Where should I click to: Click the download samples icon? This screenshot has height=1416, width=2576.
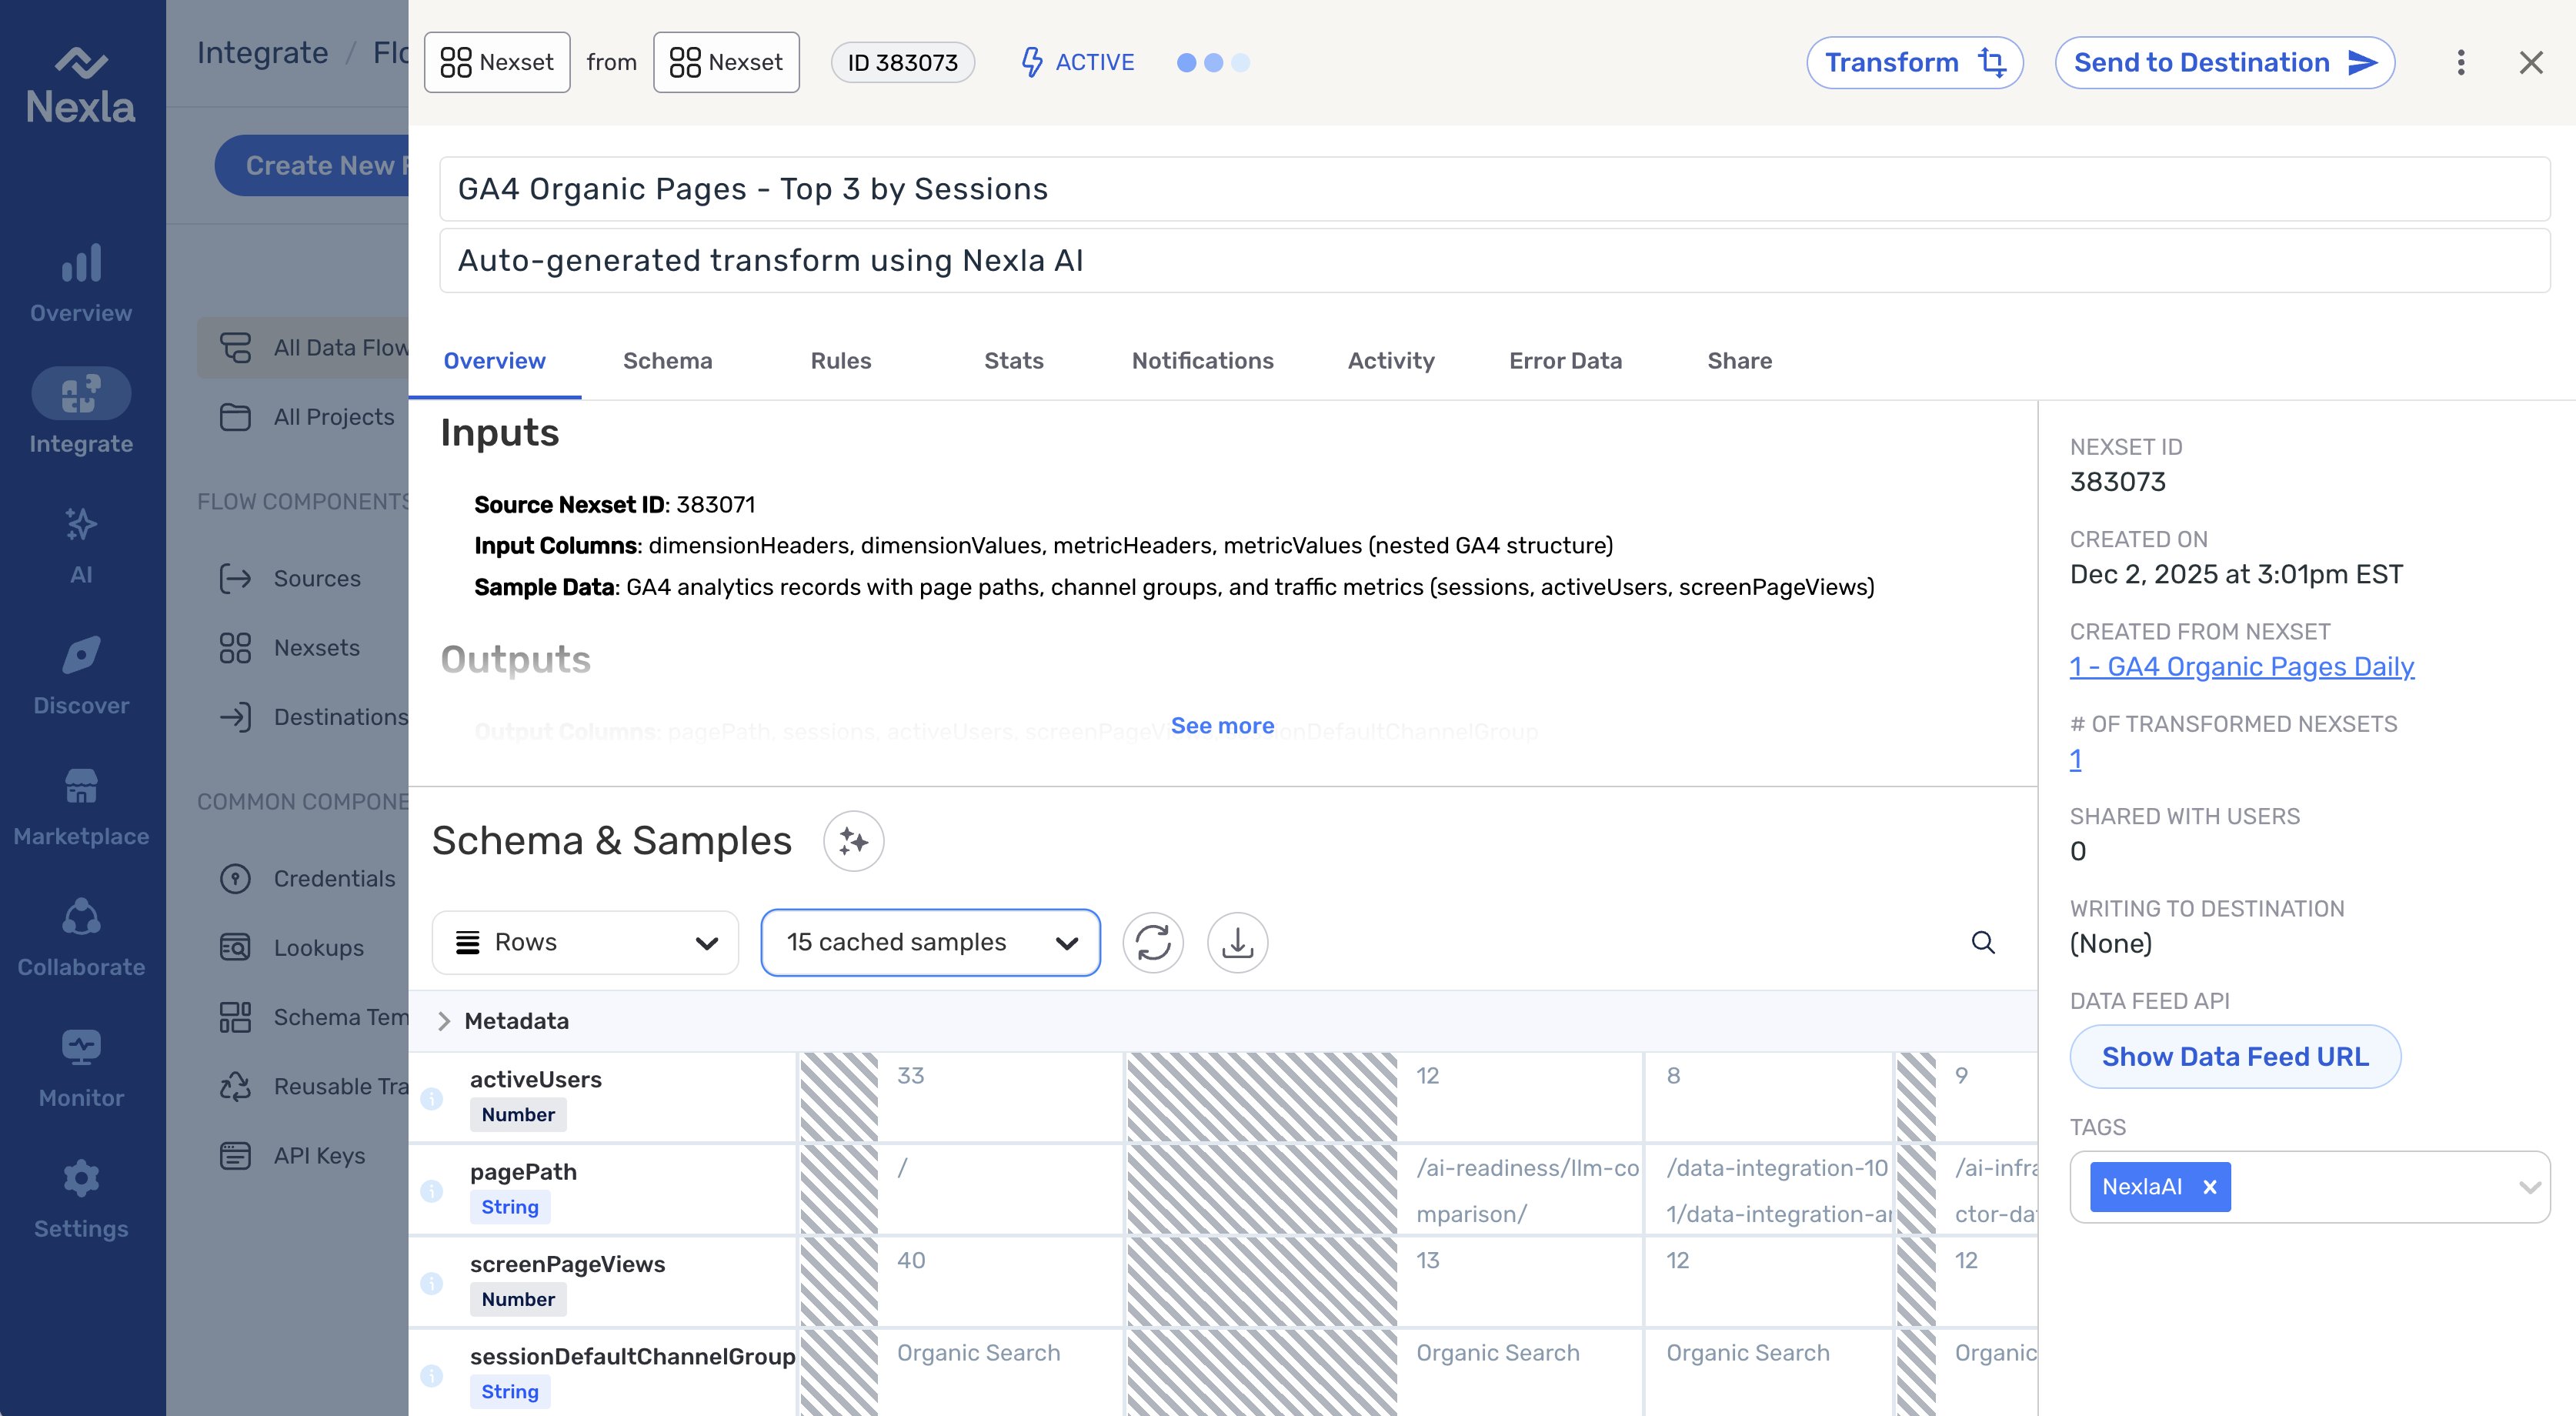point(1237,942)
